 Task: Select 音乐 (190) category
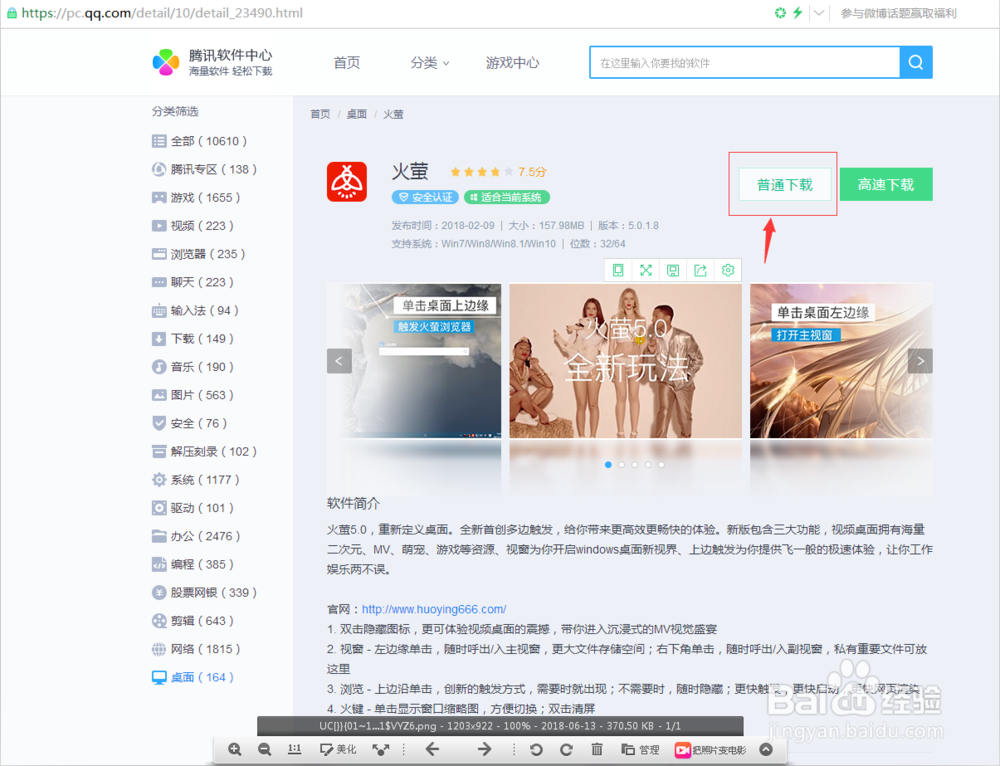(193, 367)
